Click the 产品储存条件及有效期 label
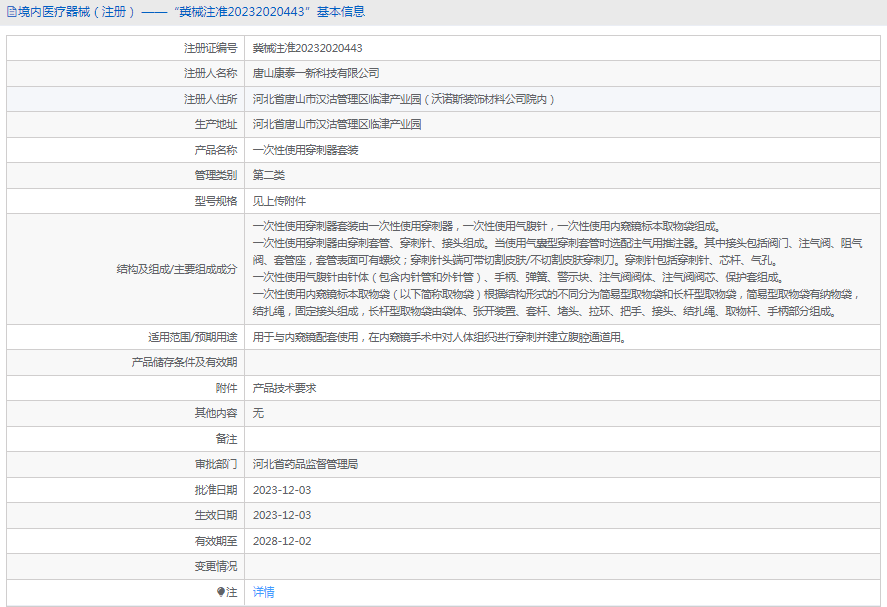The image size is (887, 607). (x=184, y=362)
